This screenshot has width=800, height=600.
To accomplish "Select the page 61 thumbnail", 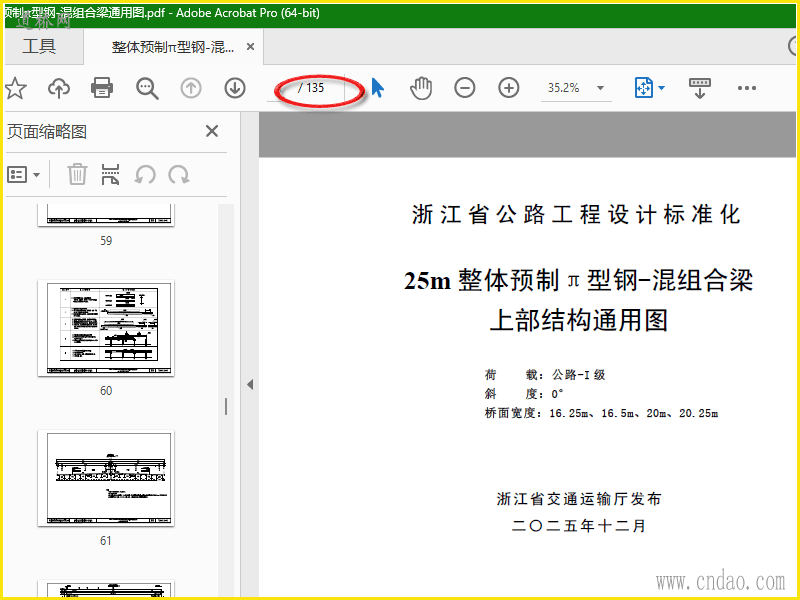I will click(x=106, y=478).
